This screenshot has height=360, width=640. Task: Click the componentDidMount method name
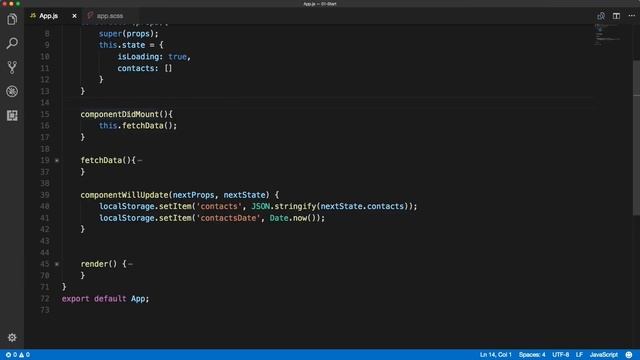120,114
